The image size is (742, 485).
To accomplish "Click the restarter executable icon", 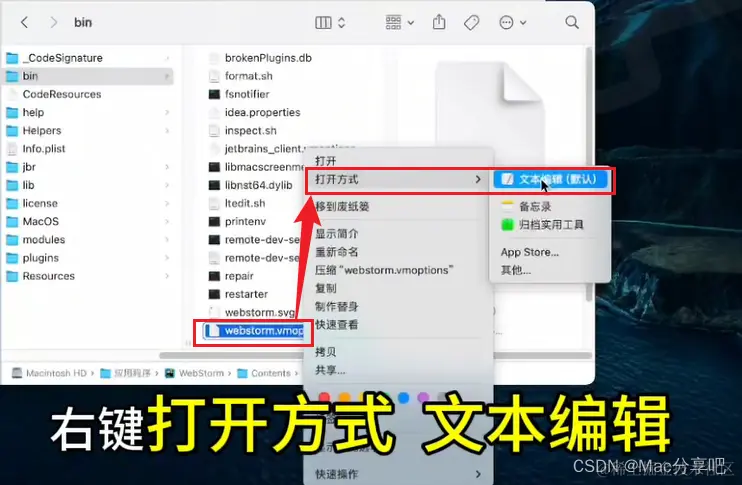I will point(214,294).
